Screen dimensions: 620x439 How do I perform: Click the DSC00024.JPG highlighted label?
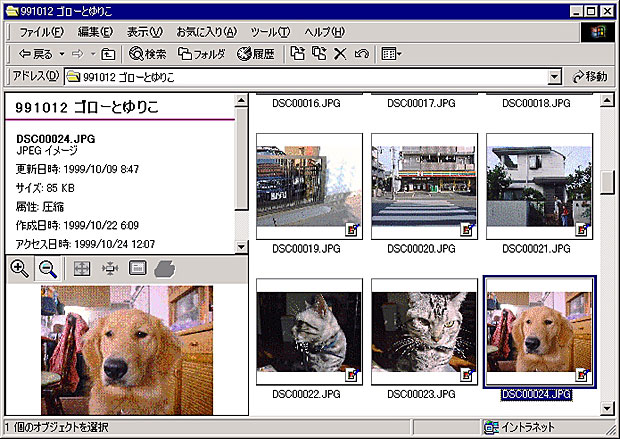click(536, 394)
